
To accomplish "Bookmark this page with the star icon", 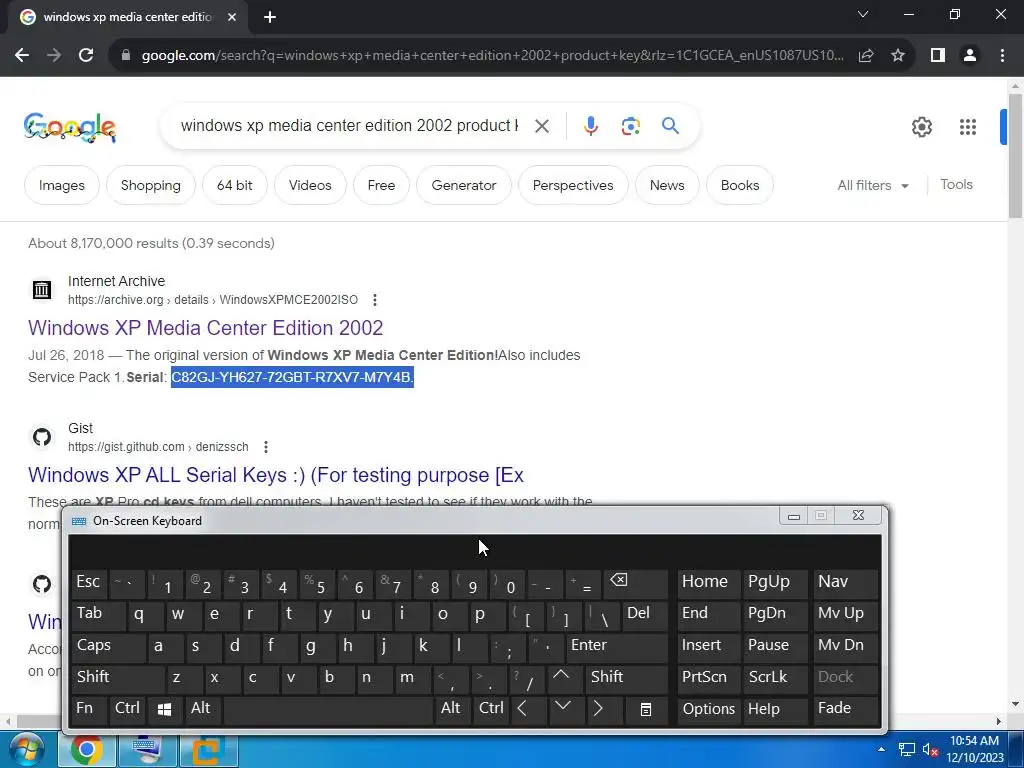I will 898,56.
